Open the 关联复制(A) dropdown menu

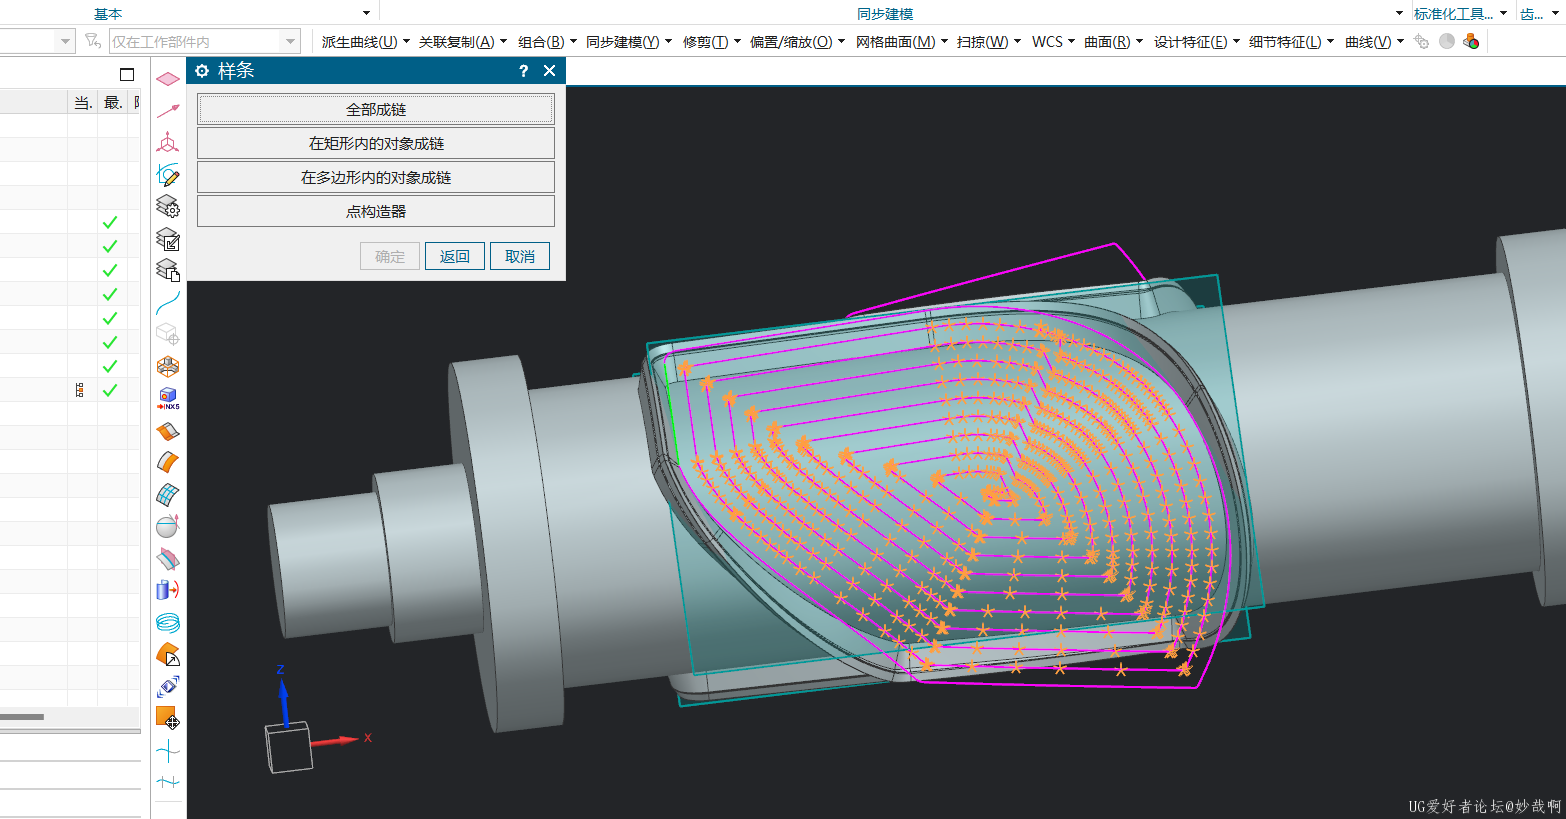(463, 42)
